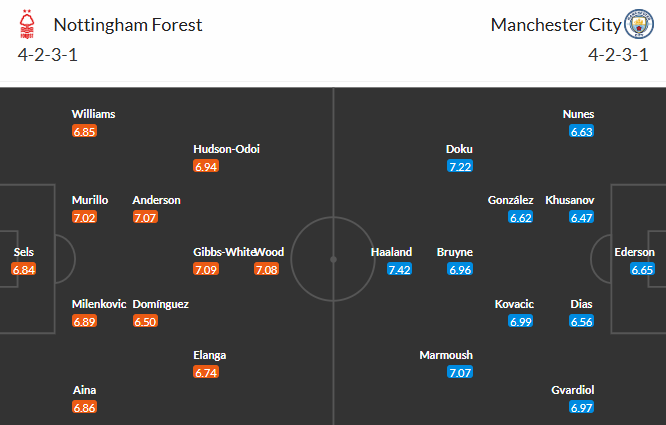Click Doku's 7.22 rating badge
This screenshot has height=425, width=666.
click(460, 166)
